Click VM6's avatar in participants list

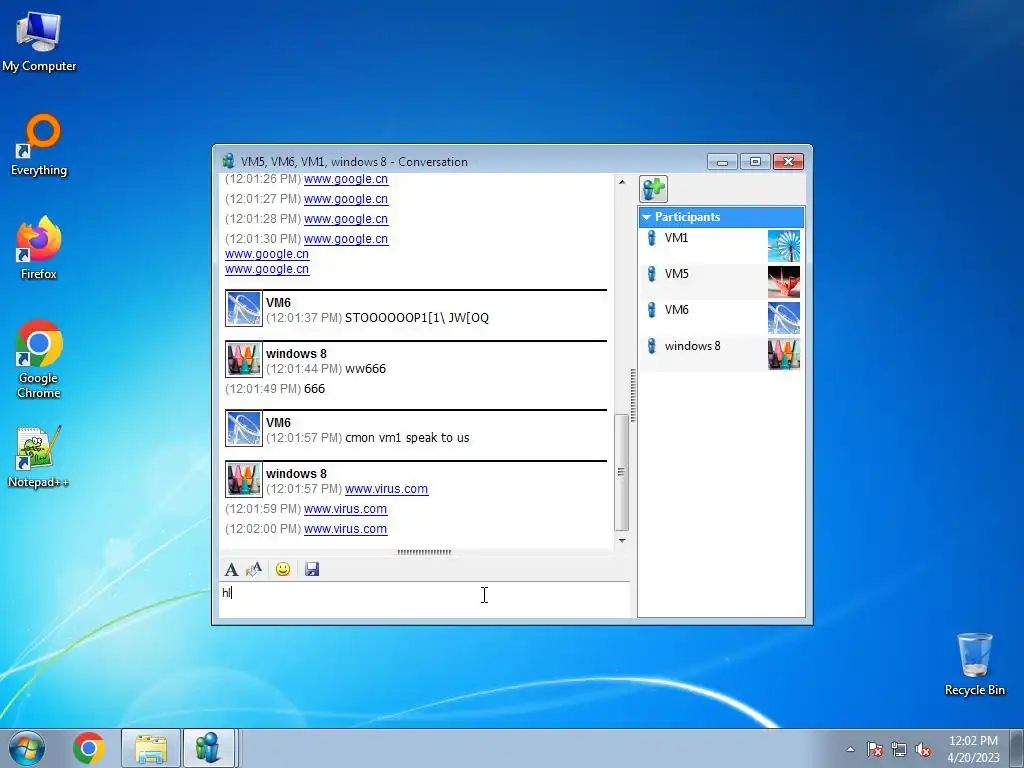(x=784, y=317)
